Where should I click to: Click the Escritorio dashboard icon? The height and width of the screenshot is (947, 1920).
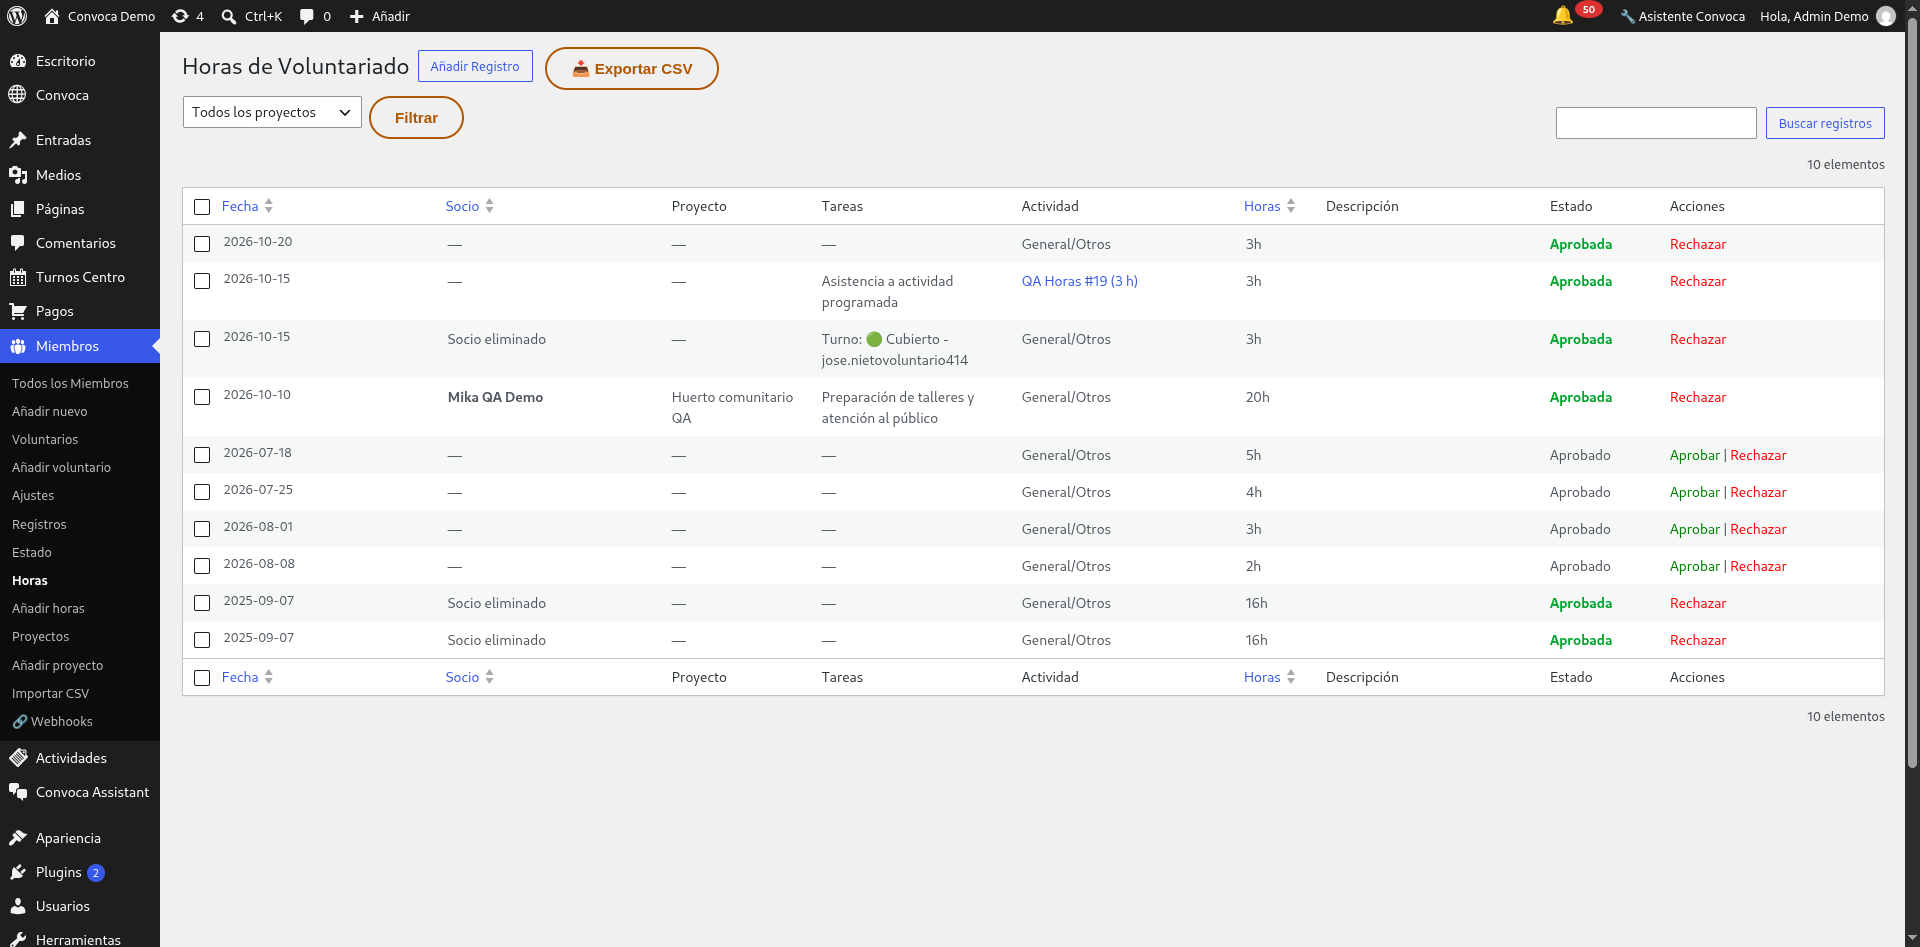(18, 61)
